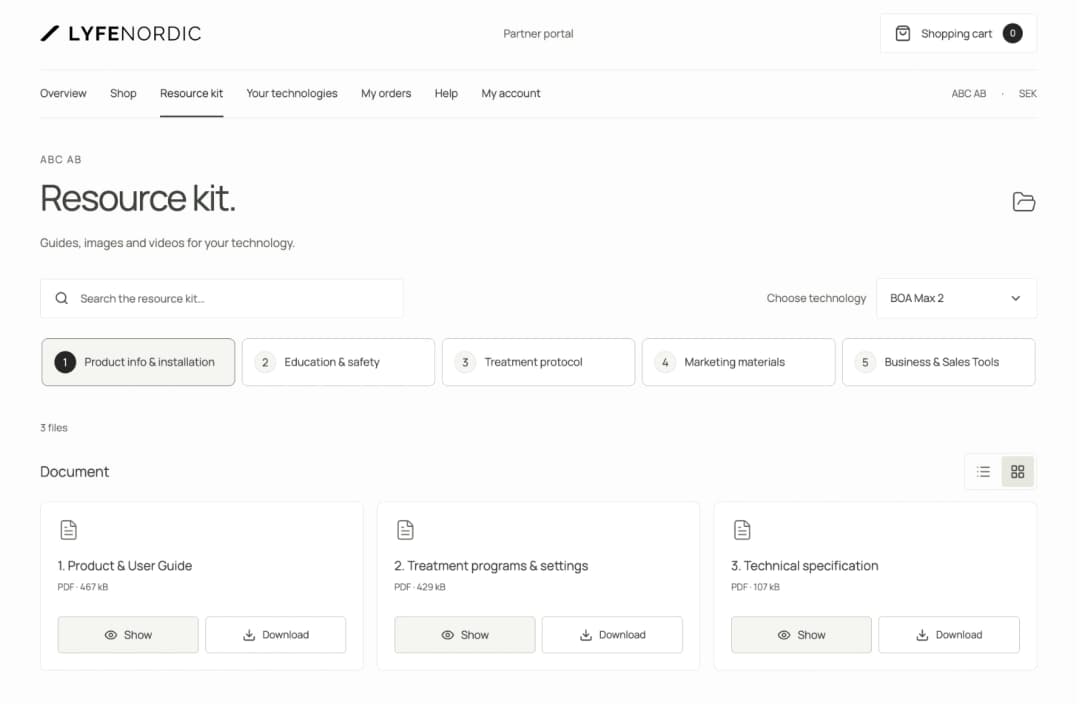The width and height of the screenshot is (1080, 704).
Task: Click the ABC AB company label in navigation
Action: [968, 93]
